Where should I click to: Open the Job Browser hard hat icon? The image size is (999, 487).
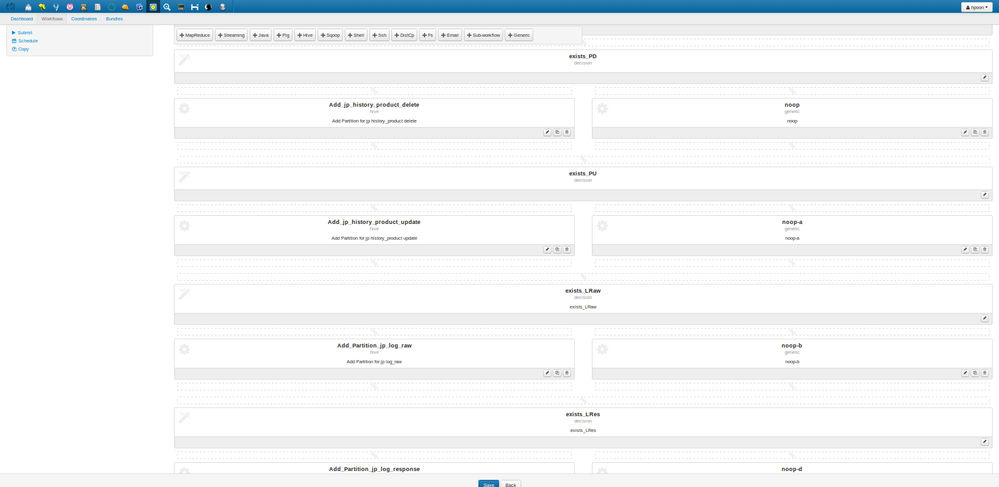(x=125, y=7)
